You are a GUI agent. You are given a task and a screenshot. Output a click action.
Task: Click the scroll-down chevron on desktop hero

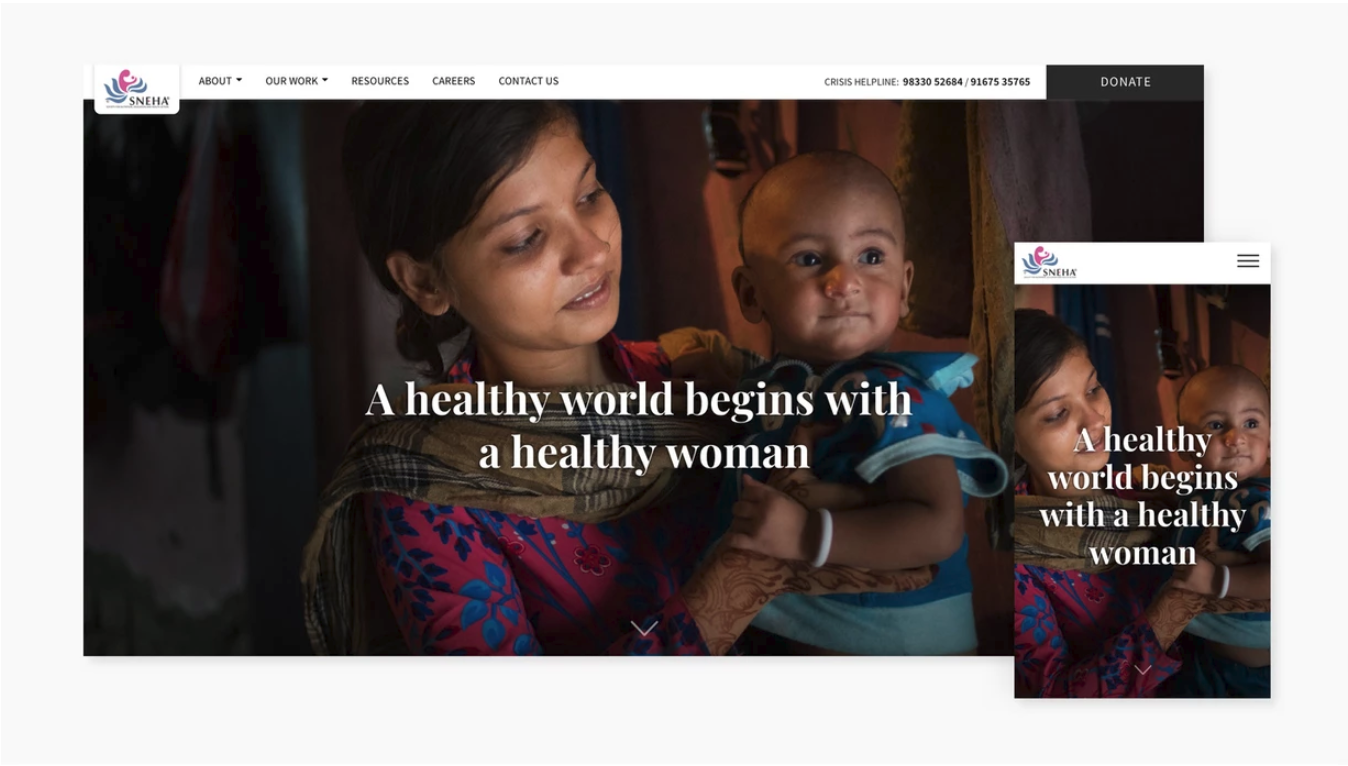[644, 628]
